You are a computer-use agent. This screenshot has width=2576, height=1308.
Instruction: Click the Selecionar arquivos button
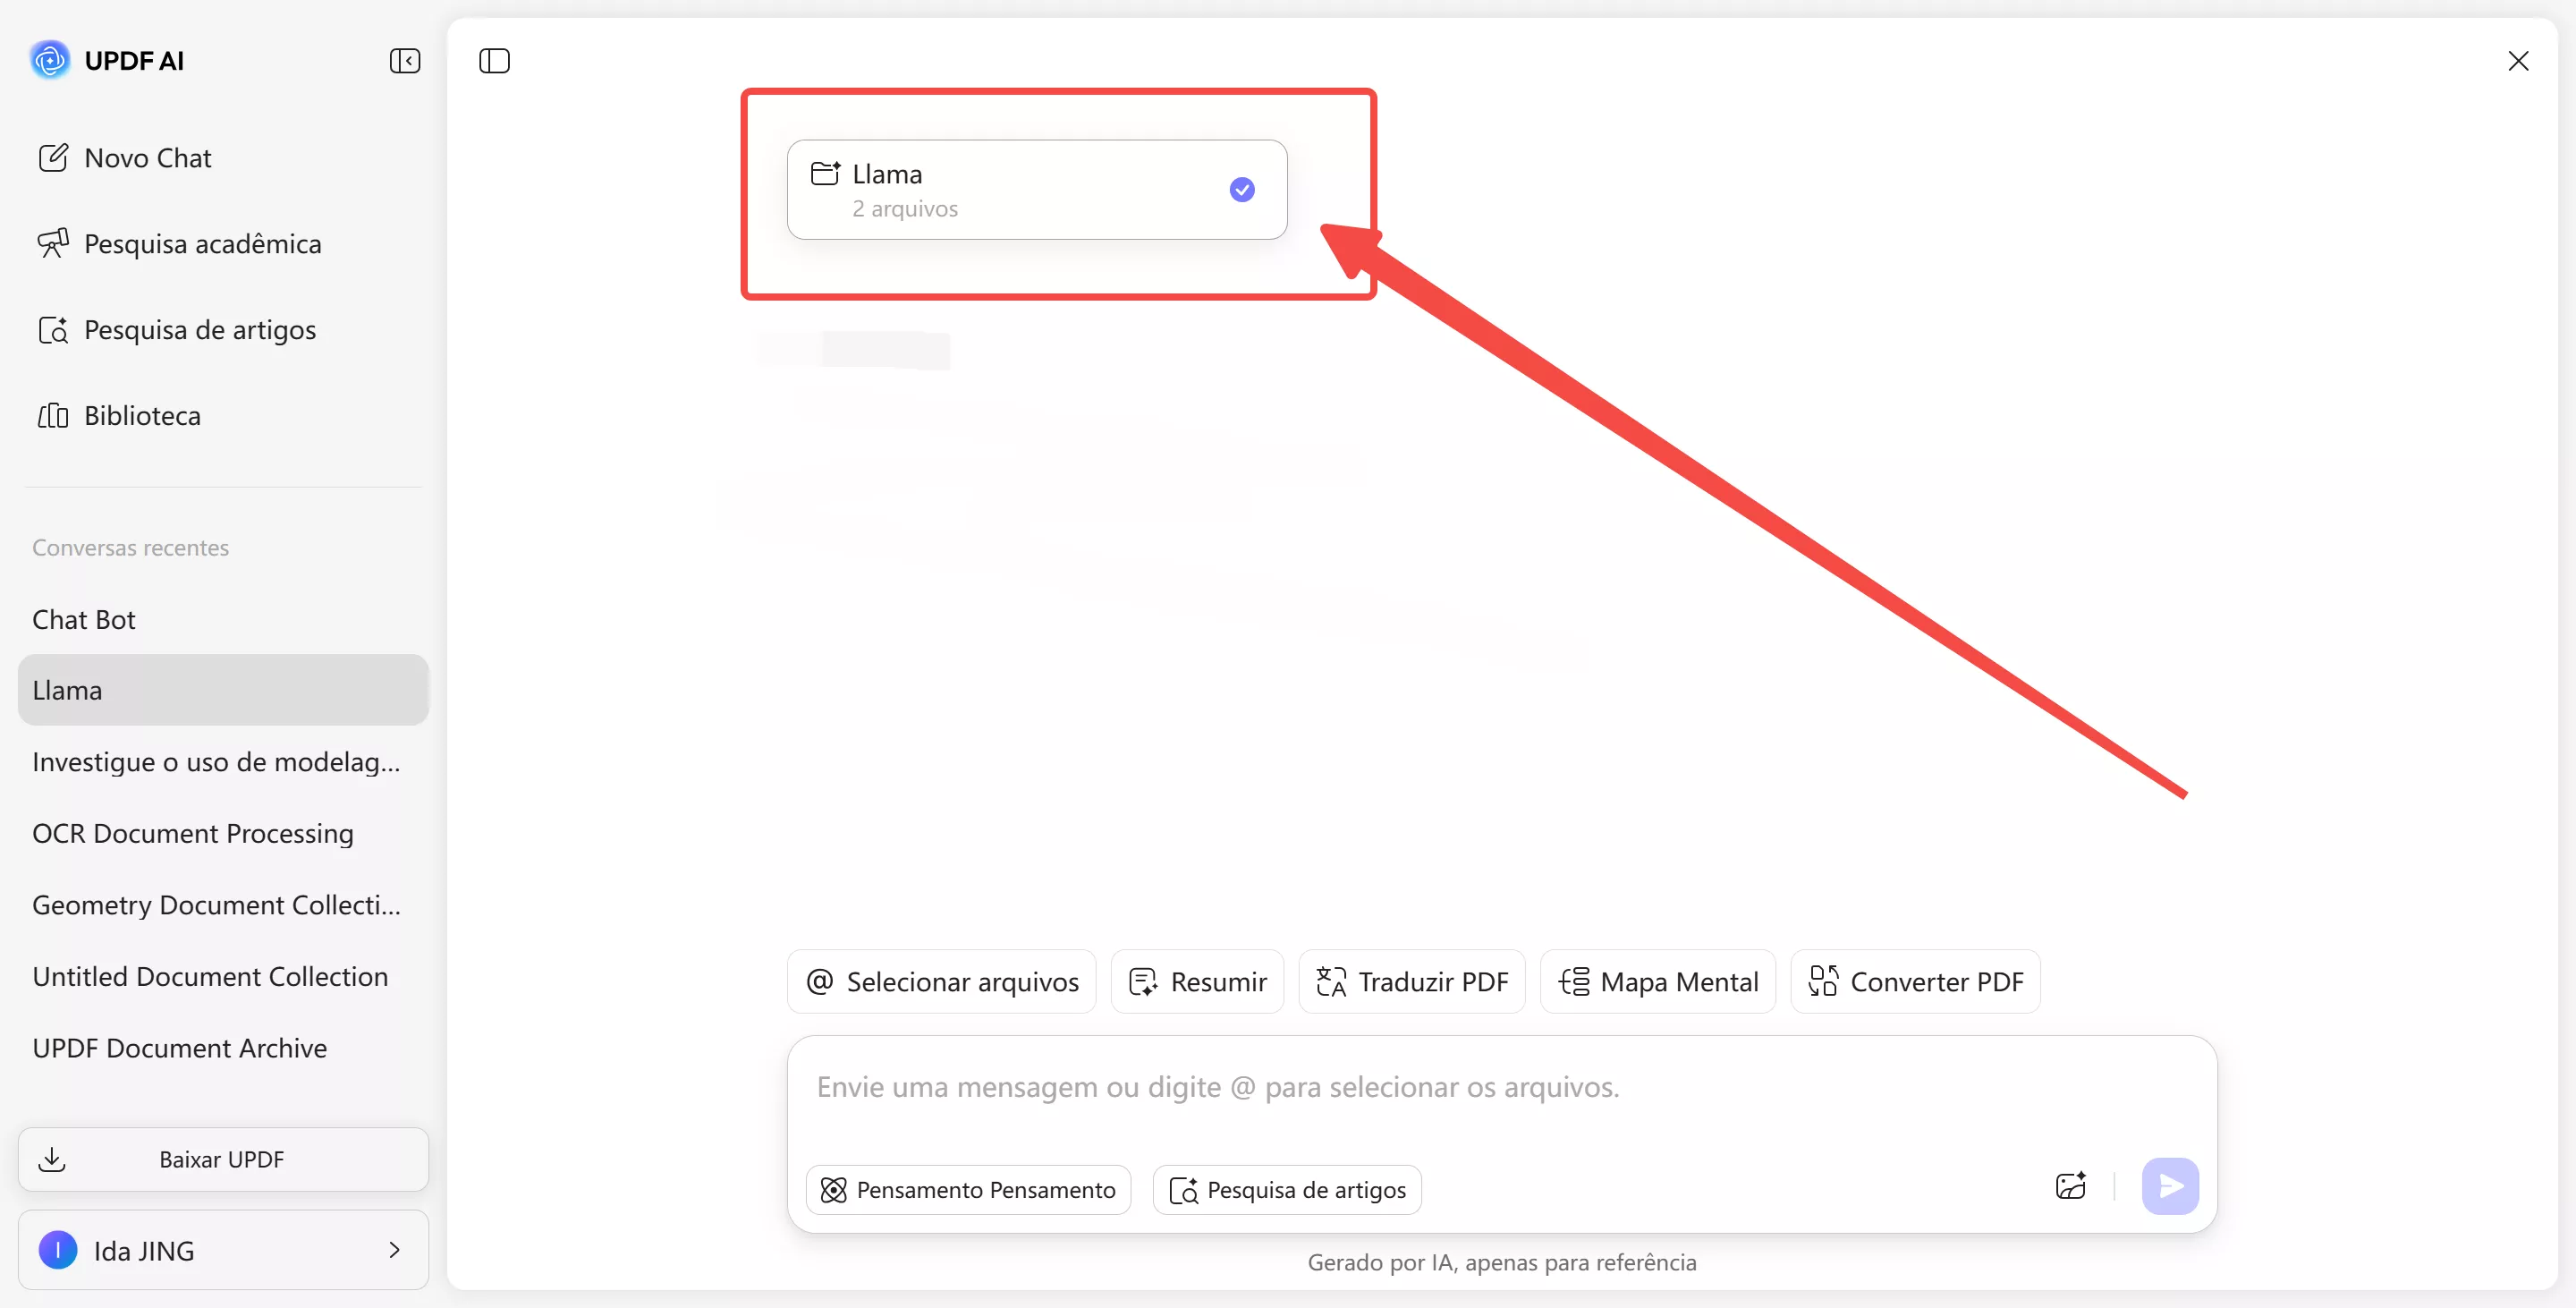tap(940, 981)
